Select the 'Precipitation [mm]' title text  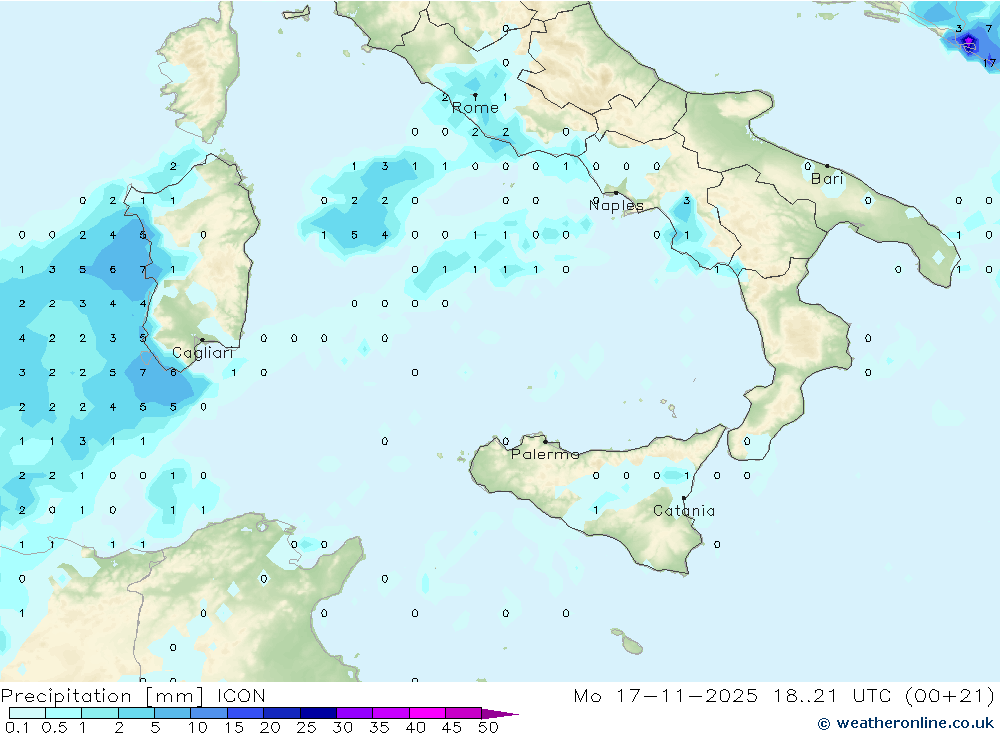pyautogui.click(x=103, y=696)
